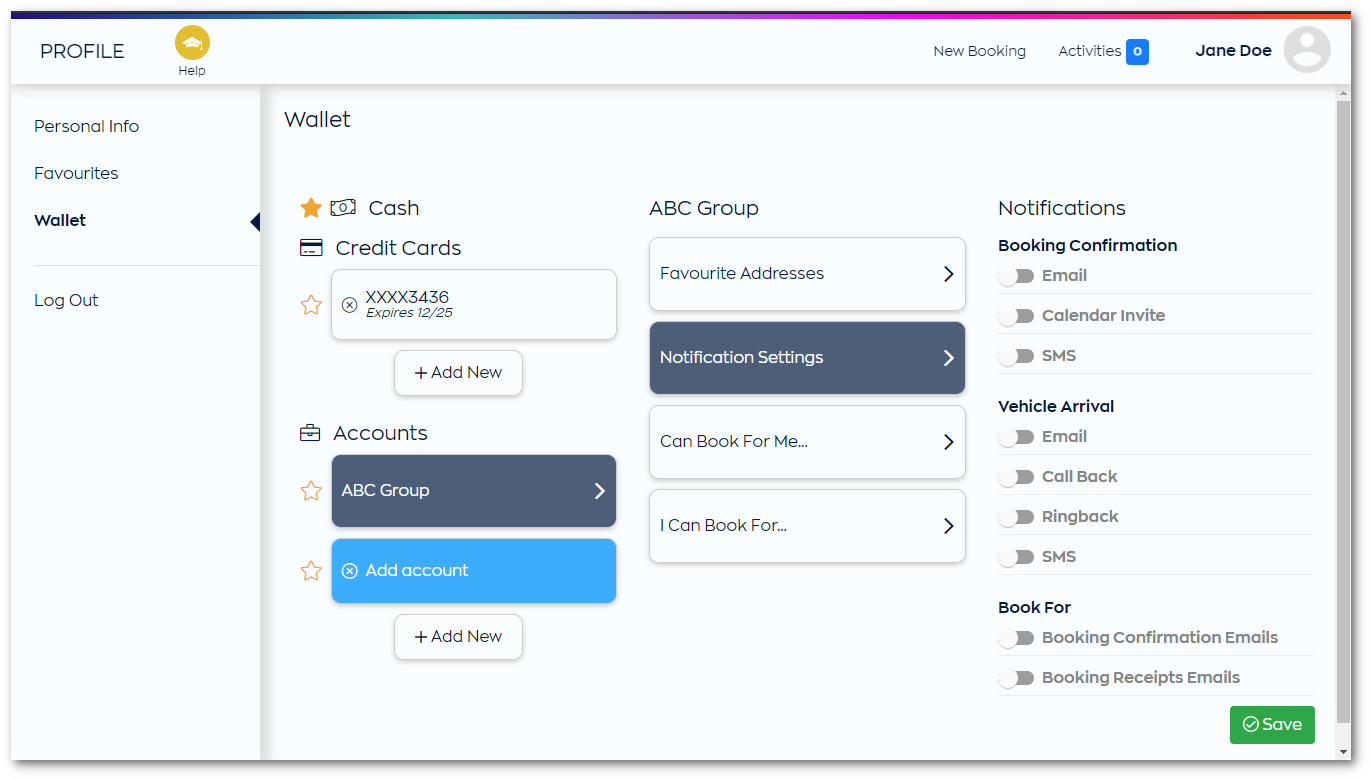Click the Cash banknote icon
This screenshot has width=1370, height=779.
(x=343, y=208)
